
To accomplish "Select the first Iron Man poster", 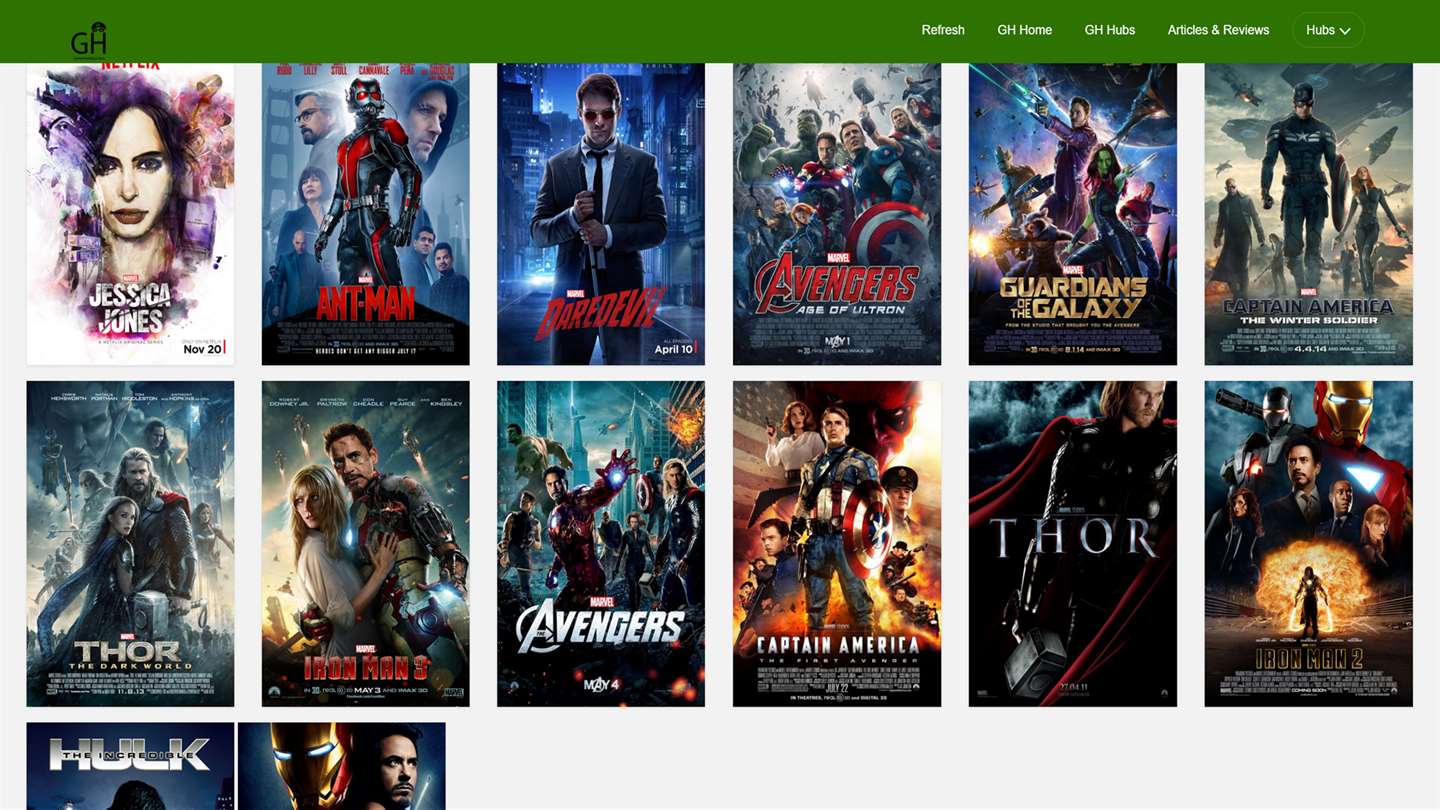I will (342, 766).
